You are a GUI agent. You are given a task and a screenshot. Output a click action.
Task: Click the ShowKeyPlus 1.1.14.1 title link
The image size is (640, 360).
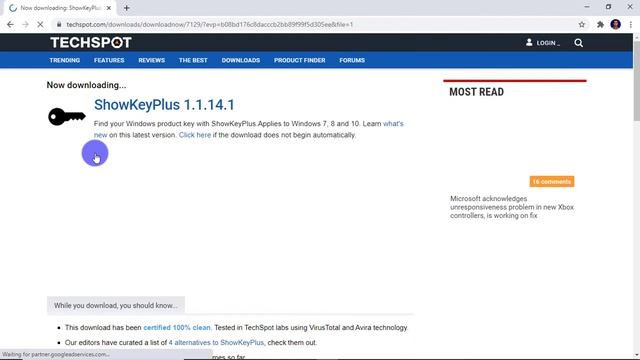point(164,105)
